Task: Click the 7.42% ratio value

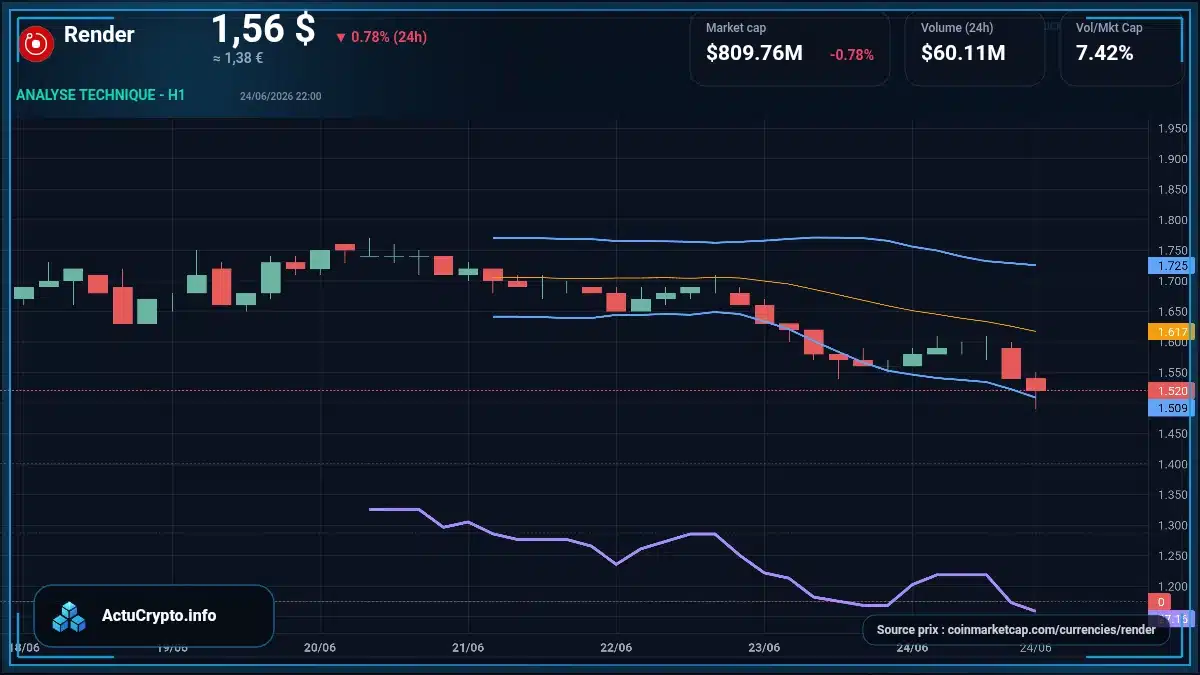Action: [x=1104, y=54]
